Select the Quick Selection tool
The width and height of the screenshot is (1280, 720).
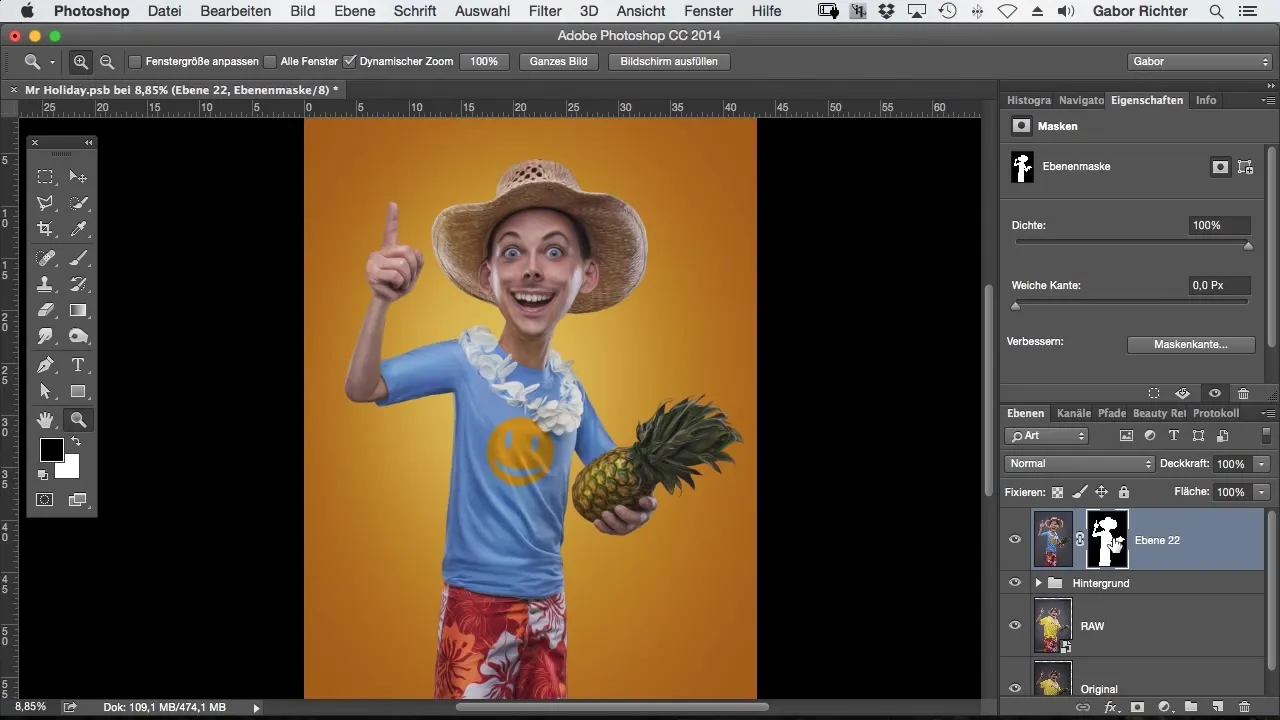click(x=78, y=203)
